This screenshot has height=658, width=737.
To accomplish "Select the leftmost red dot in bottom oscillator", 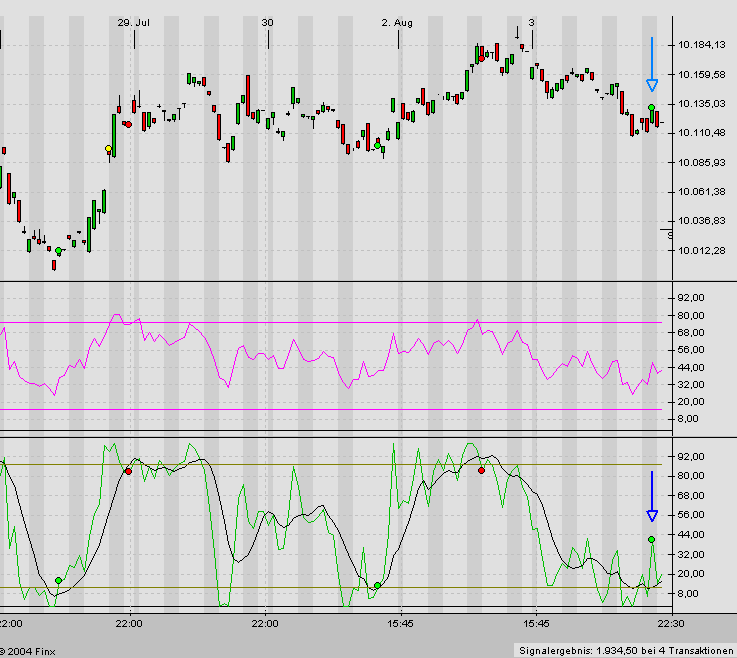I will [128, 471].
